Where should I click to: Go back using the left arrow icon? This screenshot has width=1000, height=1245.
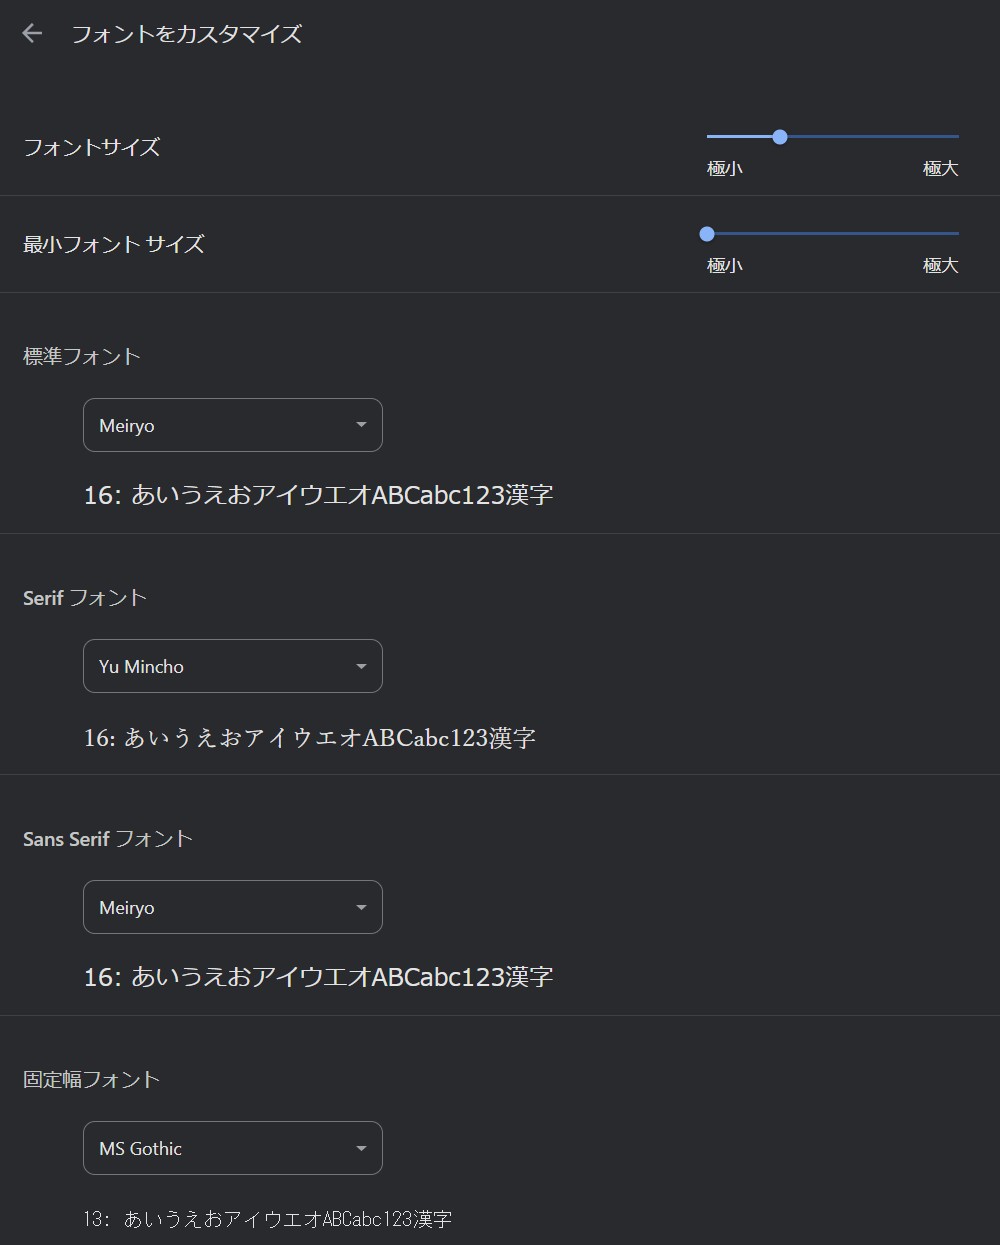click(x=32, y=33)
